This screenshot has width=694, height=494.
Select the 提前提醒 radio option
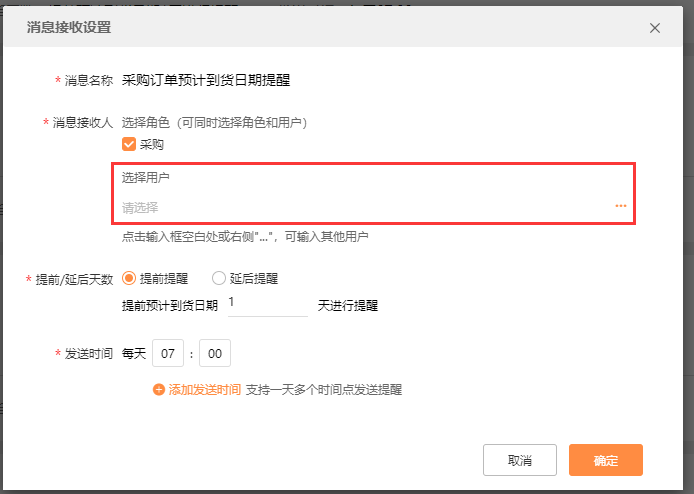129,279
